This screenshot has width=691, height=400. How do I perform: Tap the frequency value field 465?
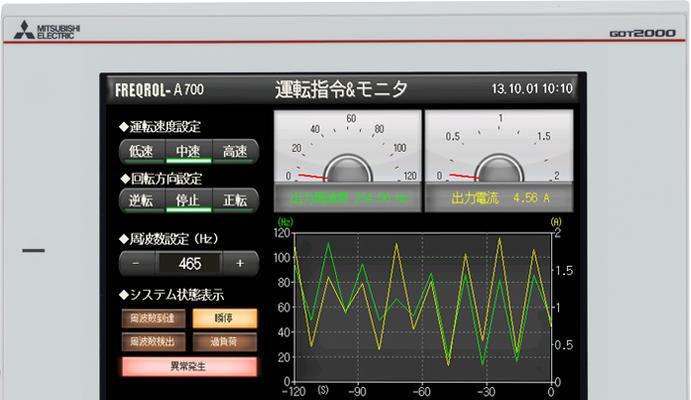tap(189, 263)
